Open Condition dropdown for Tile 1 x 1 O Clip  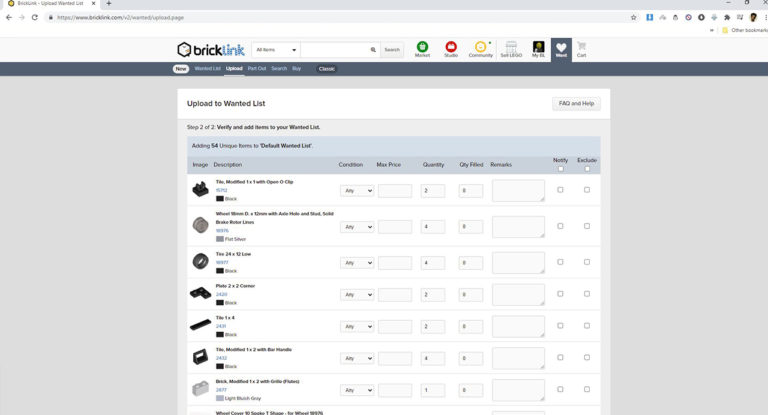pos(357,191)
